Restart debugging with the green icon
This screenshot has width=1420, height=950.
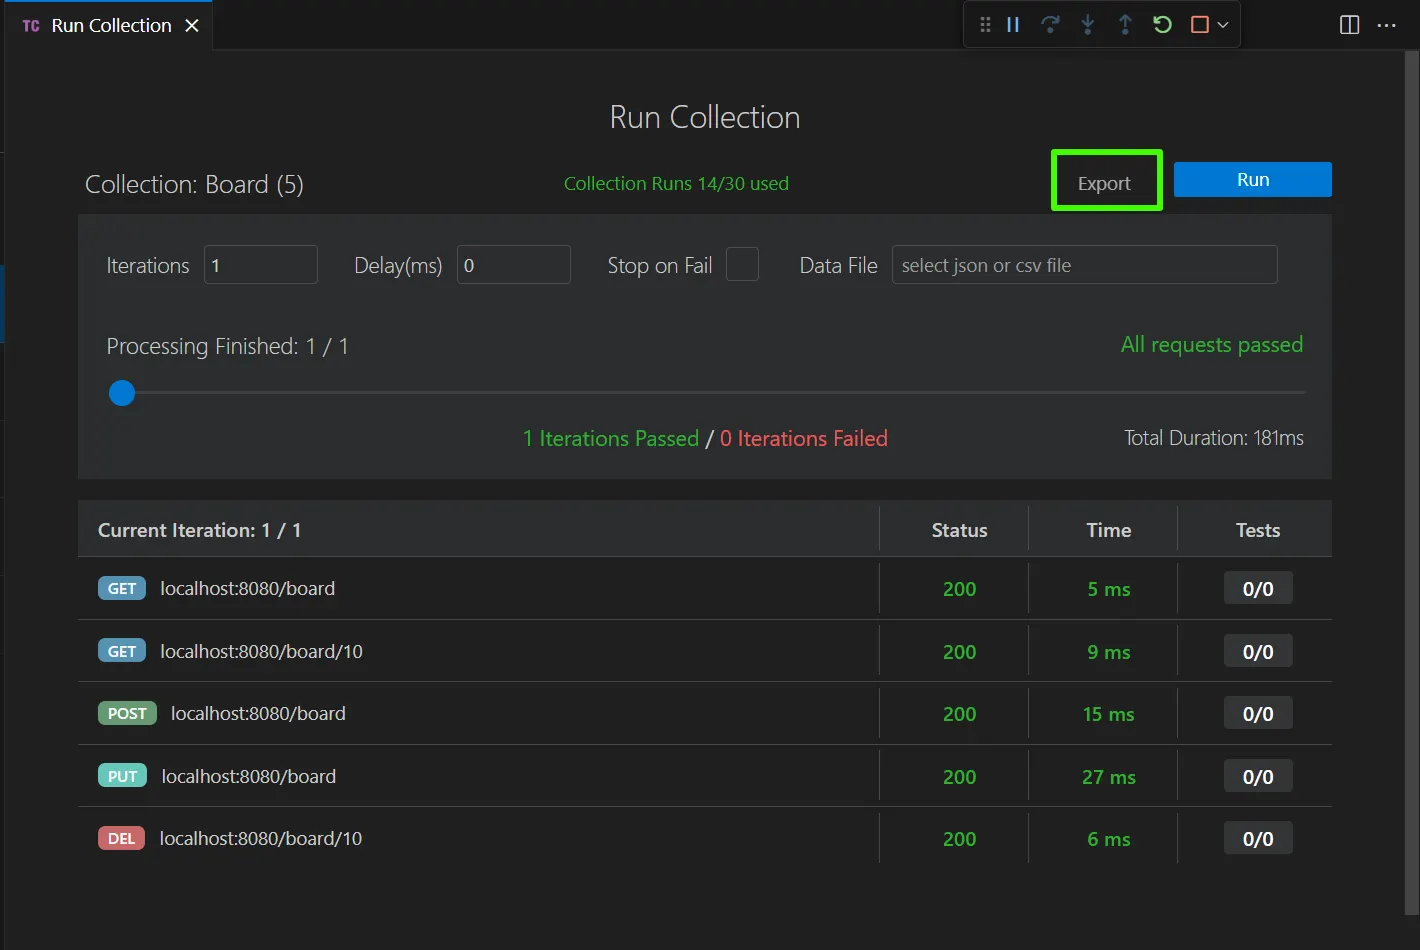1162,25
